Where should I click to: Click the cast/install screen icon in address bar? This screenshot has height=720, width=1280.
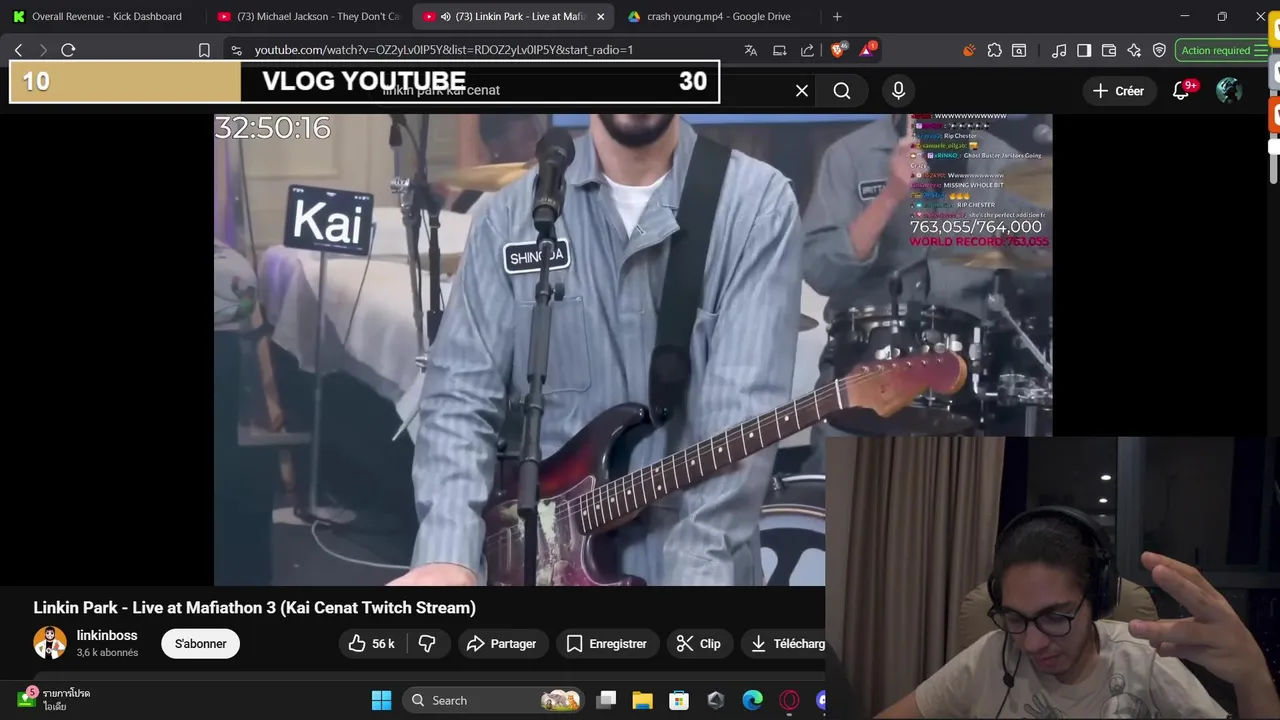[x=779, y=50]
